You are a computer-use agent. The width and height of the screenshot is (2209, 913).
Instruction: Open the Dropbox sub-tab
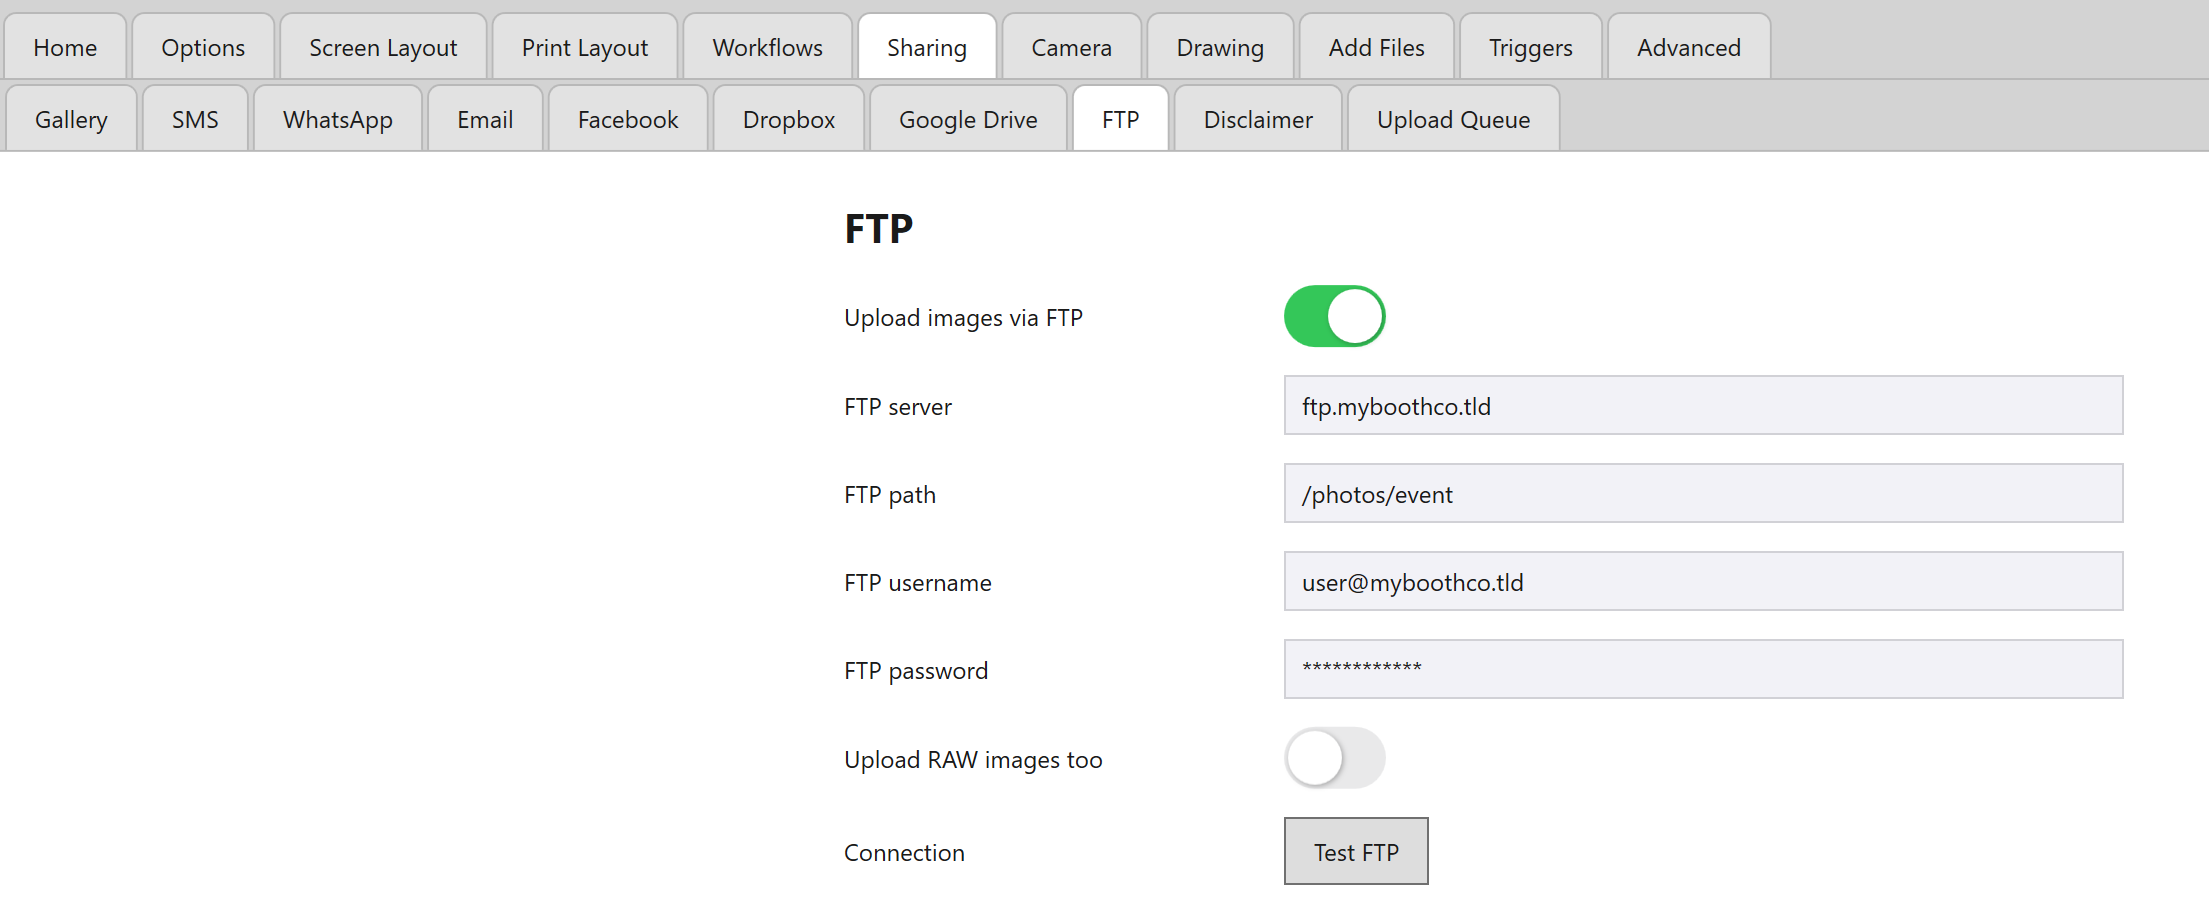tap(789, 119)
